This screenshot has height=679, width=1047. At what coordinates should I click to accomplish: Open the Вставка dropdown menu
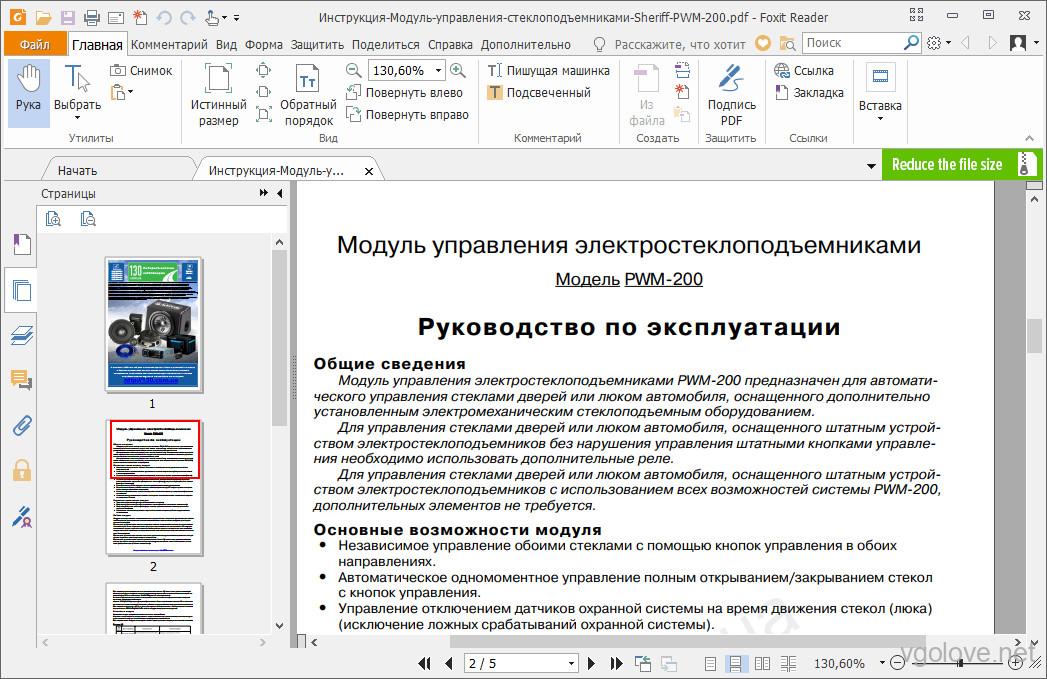pos(880,95)
